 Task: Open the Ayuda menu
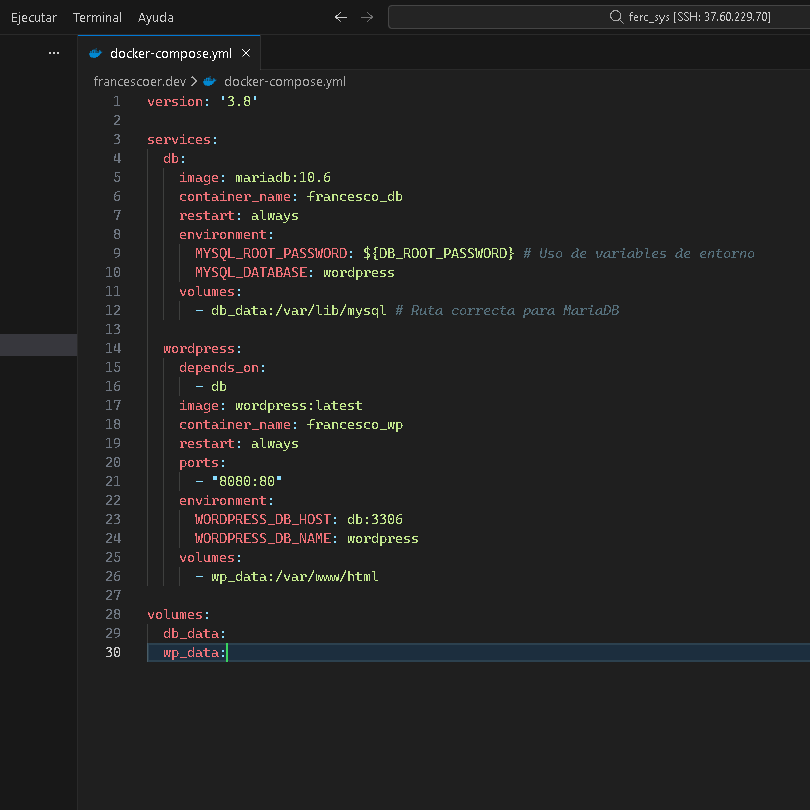[x=155, y=17]
